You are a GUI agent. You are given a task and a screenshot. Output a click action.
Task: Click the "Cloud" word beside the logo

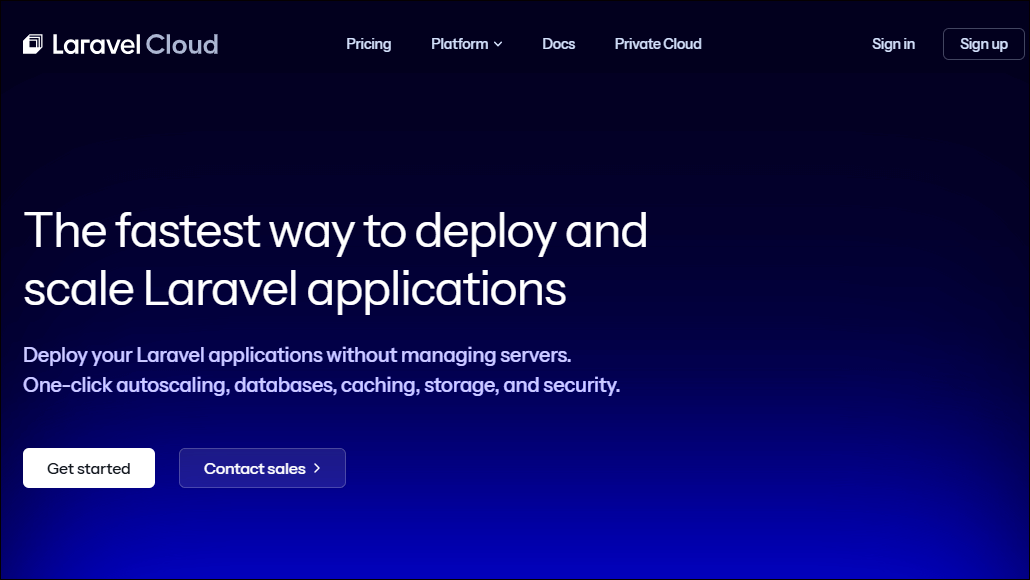tap(182, 44)
